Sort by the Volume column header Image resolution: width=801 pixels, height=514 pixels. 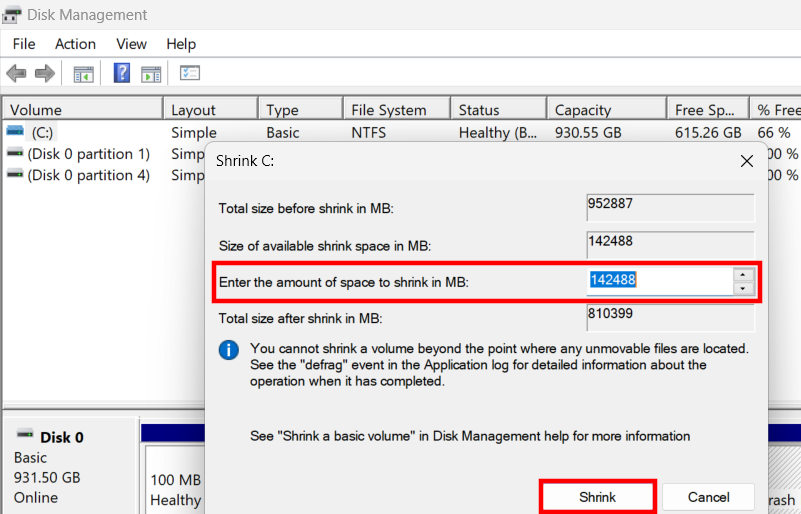click(x=36, y=110)
